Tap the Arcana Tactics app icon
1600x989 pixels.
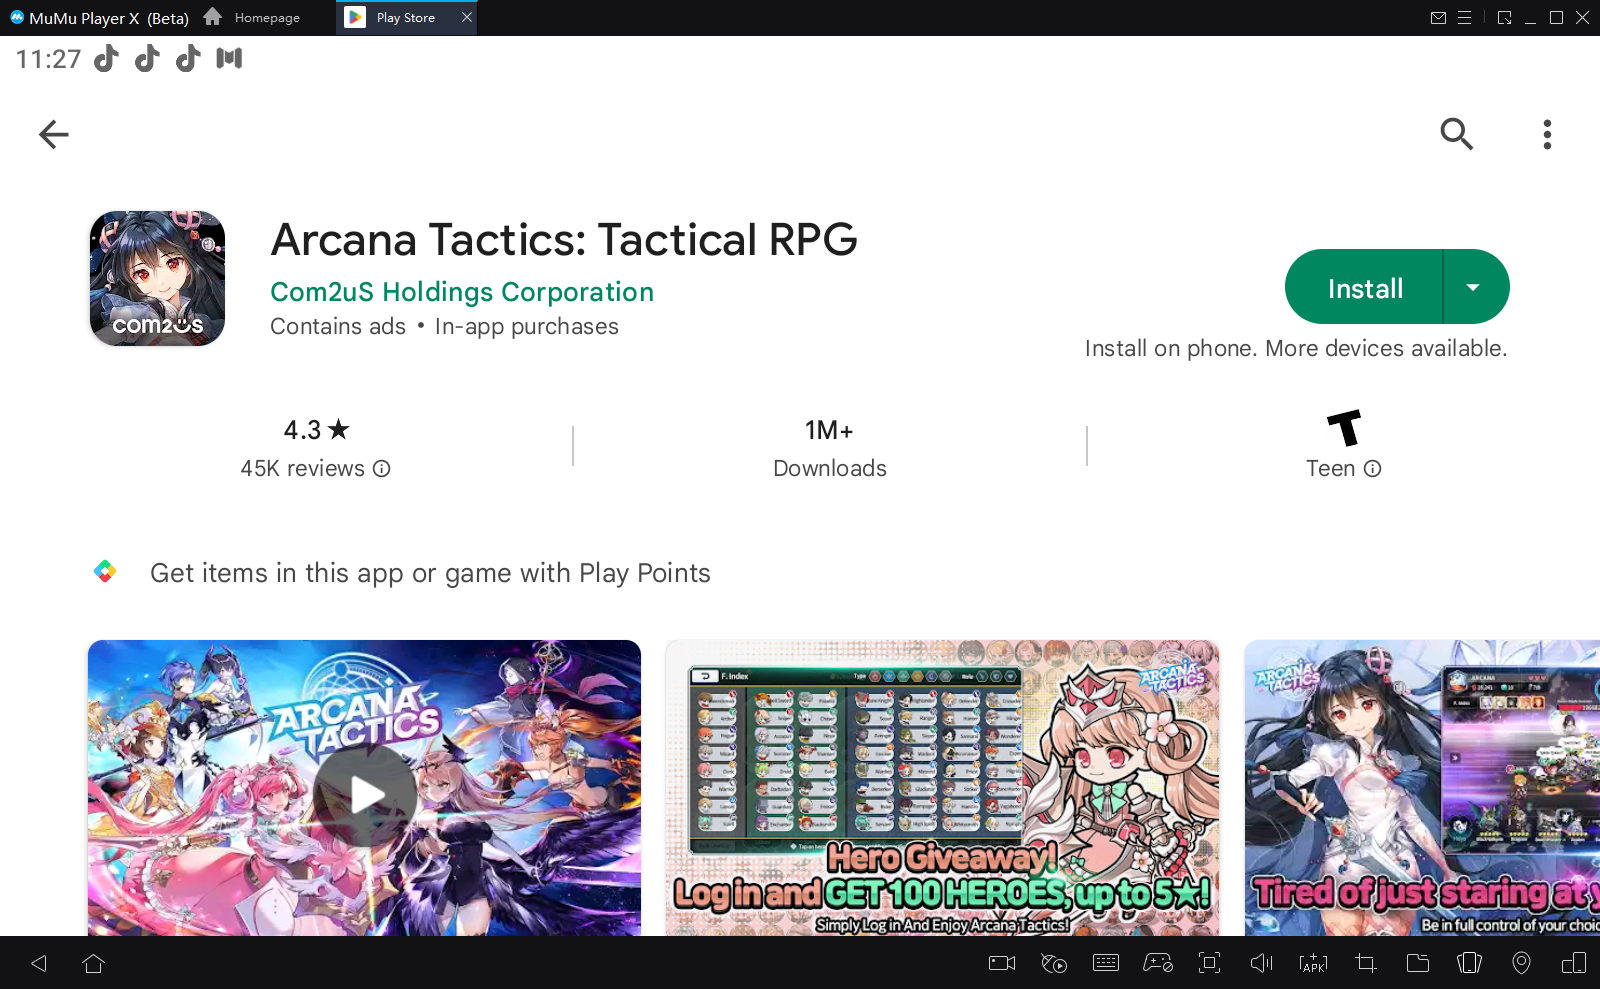pyautogui.click(x=158, y=278)
